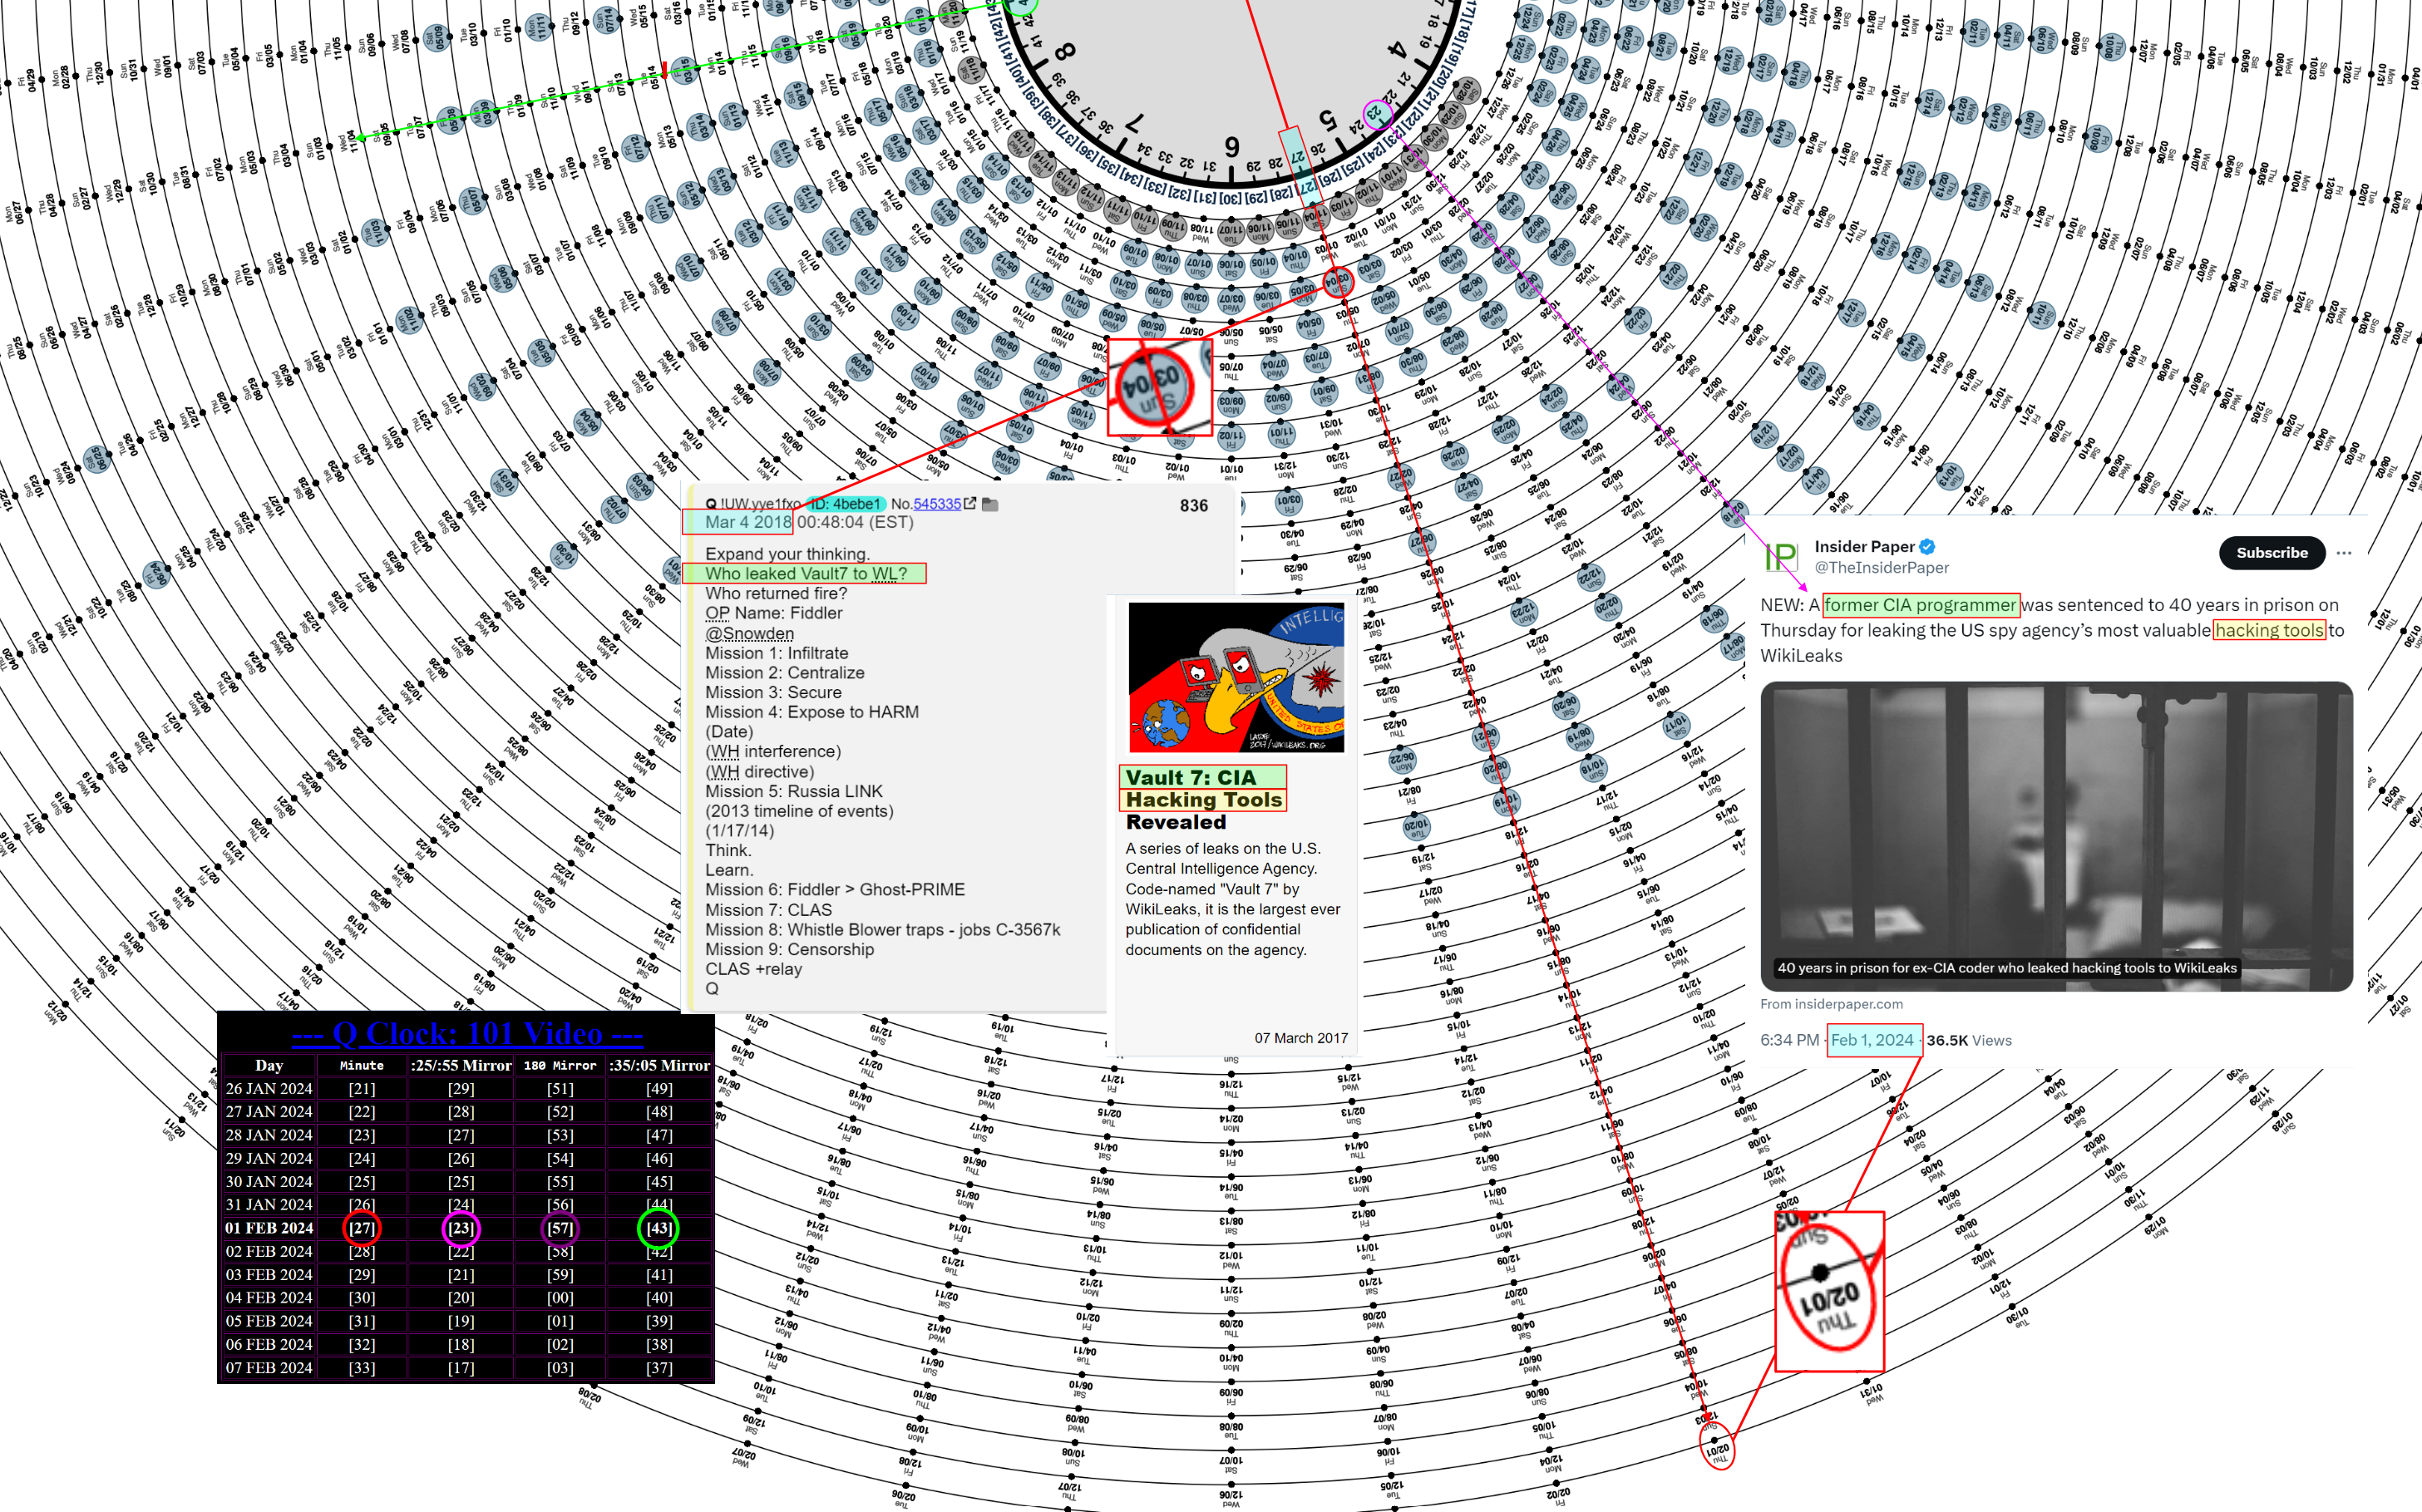
Task: Click the folder icon in the Q post header
Action: click(990, 505)
